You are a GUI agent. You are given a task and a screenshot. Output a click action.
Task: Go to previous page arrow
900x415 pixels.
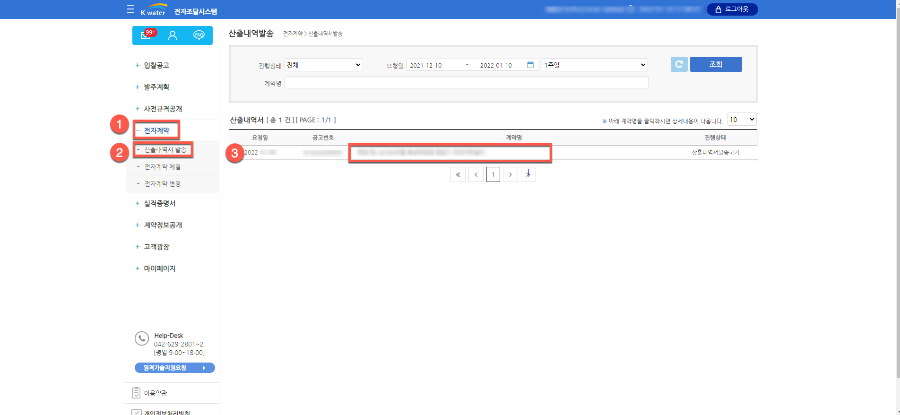(x=476, y=174)
